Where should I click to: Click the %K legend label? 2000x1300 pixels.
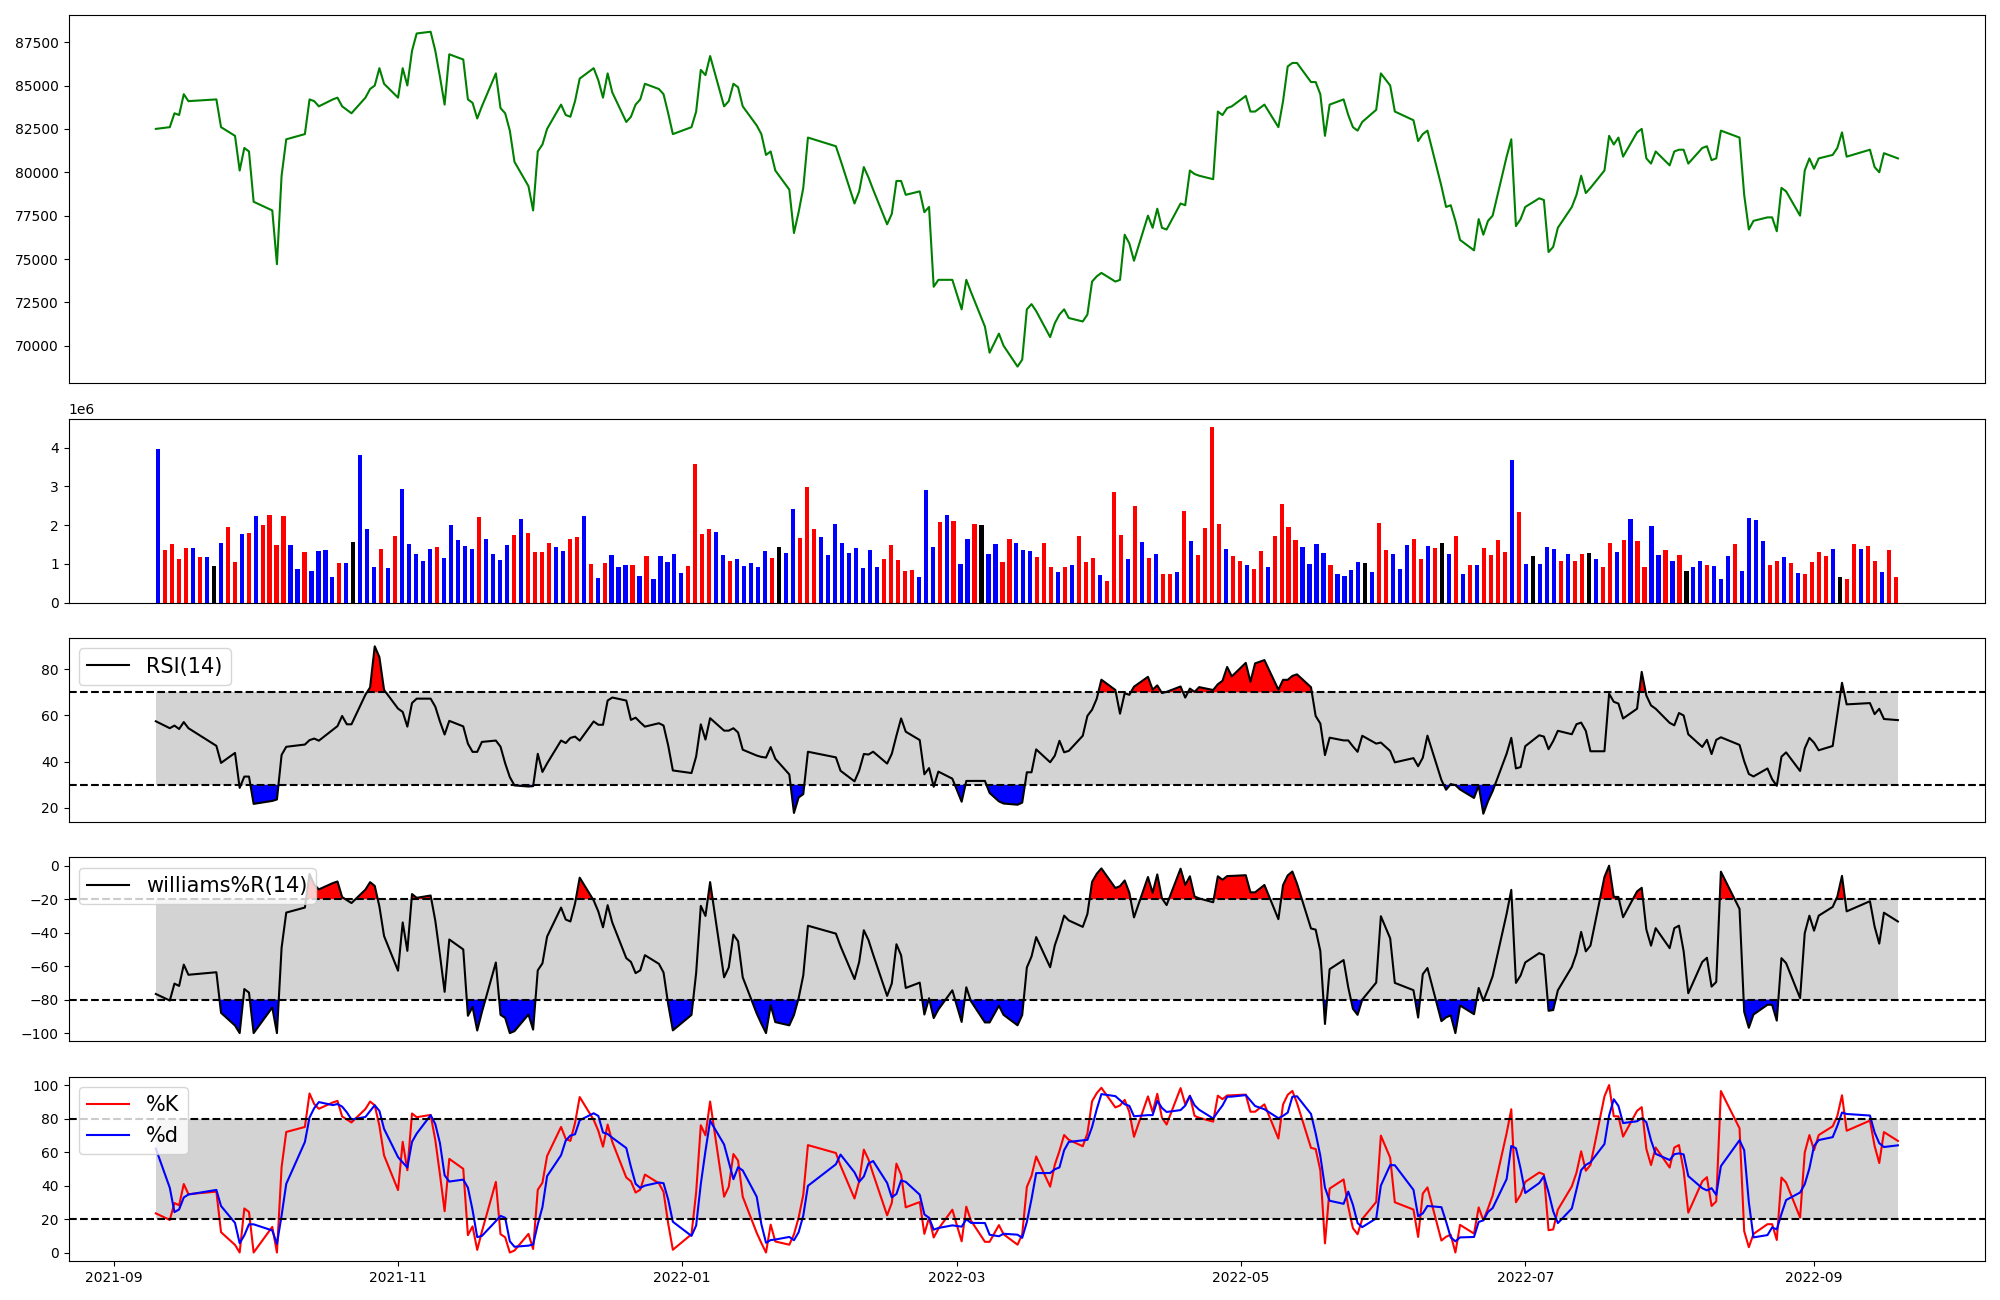coord(162,1104)
